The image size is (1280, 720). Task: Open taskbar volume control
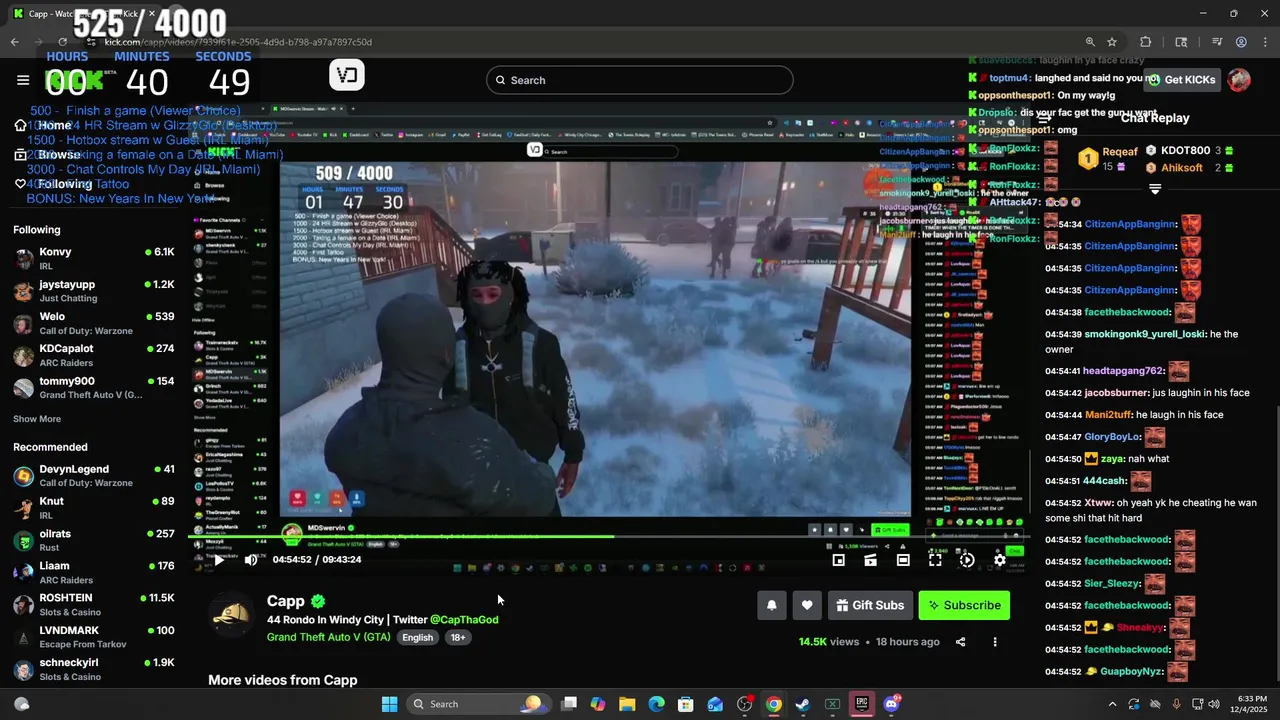click(x=1213, y=704)
